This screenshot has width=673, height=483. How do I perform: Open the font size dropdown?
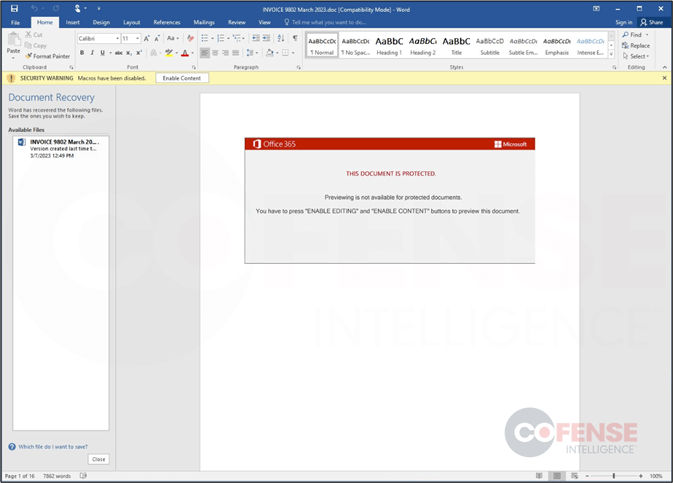(131, 39)
